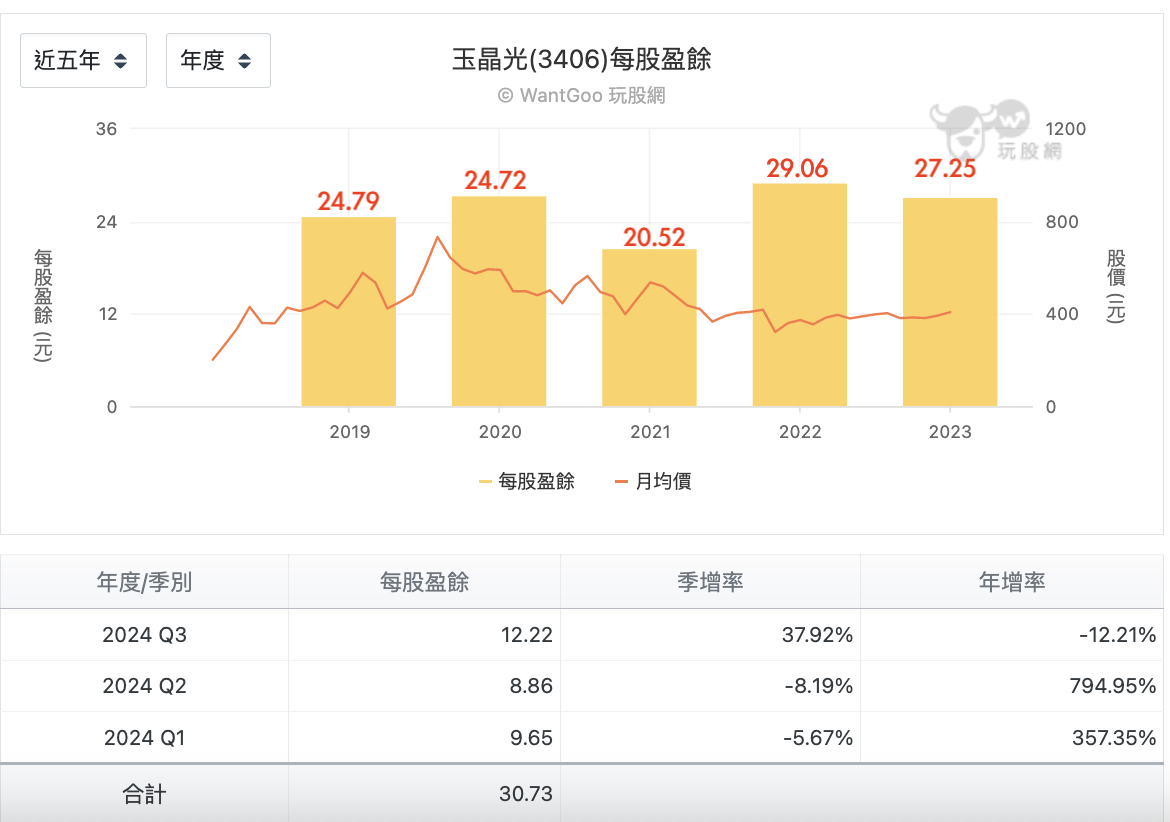1170x822 pixels.
Task: Click the © WantGoo 玩股網 credit text
Action: tap(581, 95)
